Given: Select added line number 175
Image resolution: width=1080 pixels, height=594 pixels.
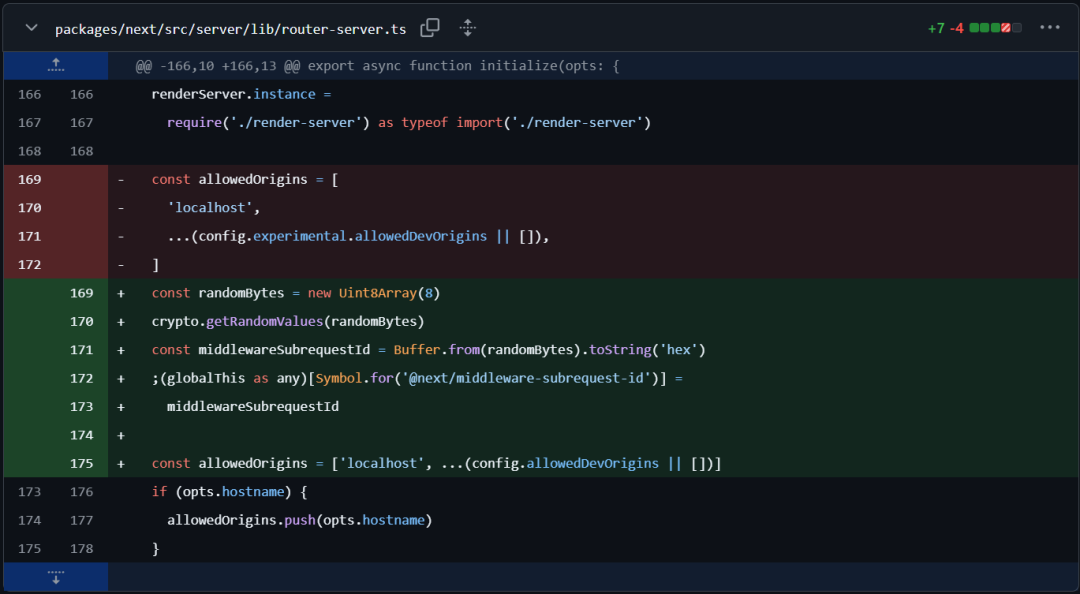Looking at the screenshot, I should pos(81,463).
